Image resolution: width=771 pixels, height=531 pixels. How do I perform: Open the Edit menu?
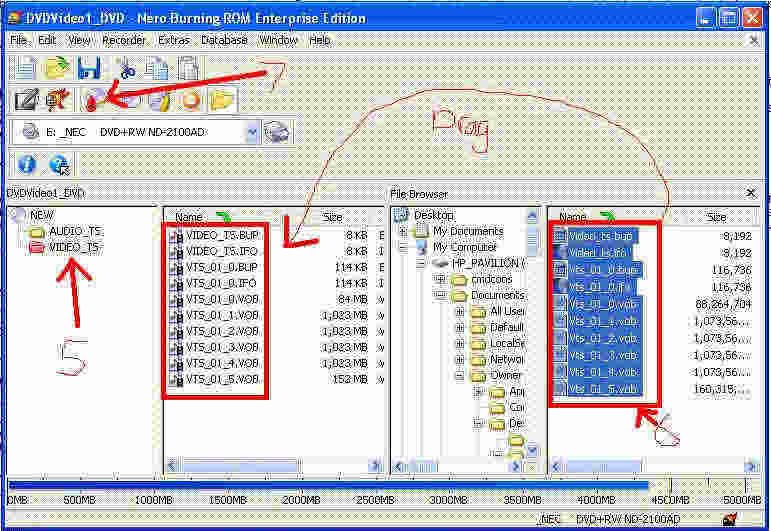tap(47, 40)
